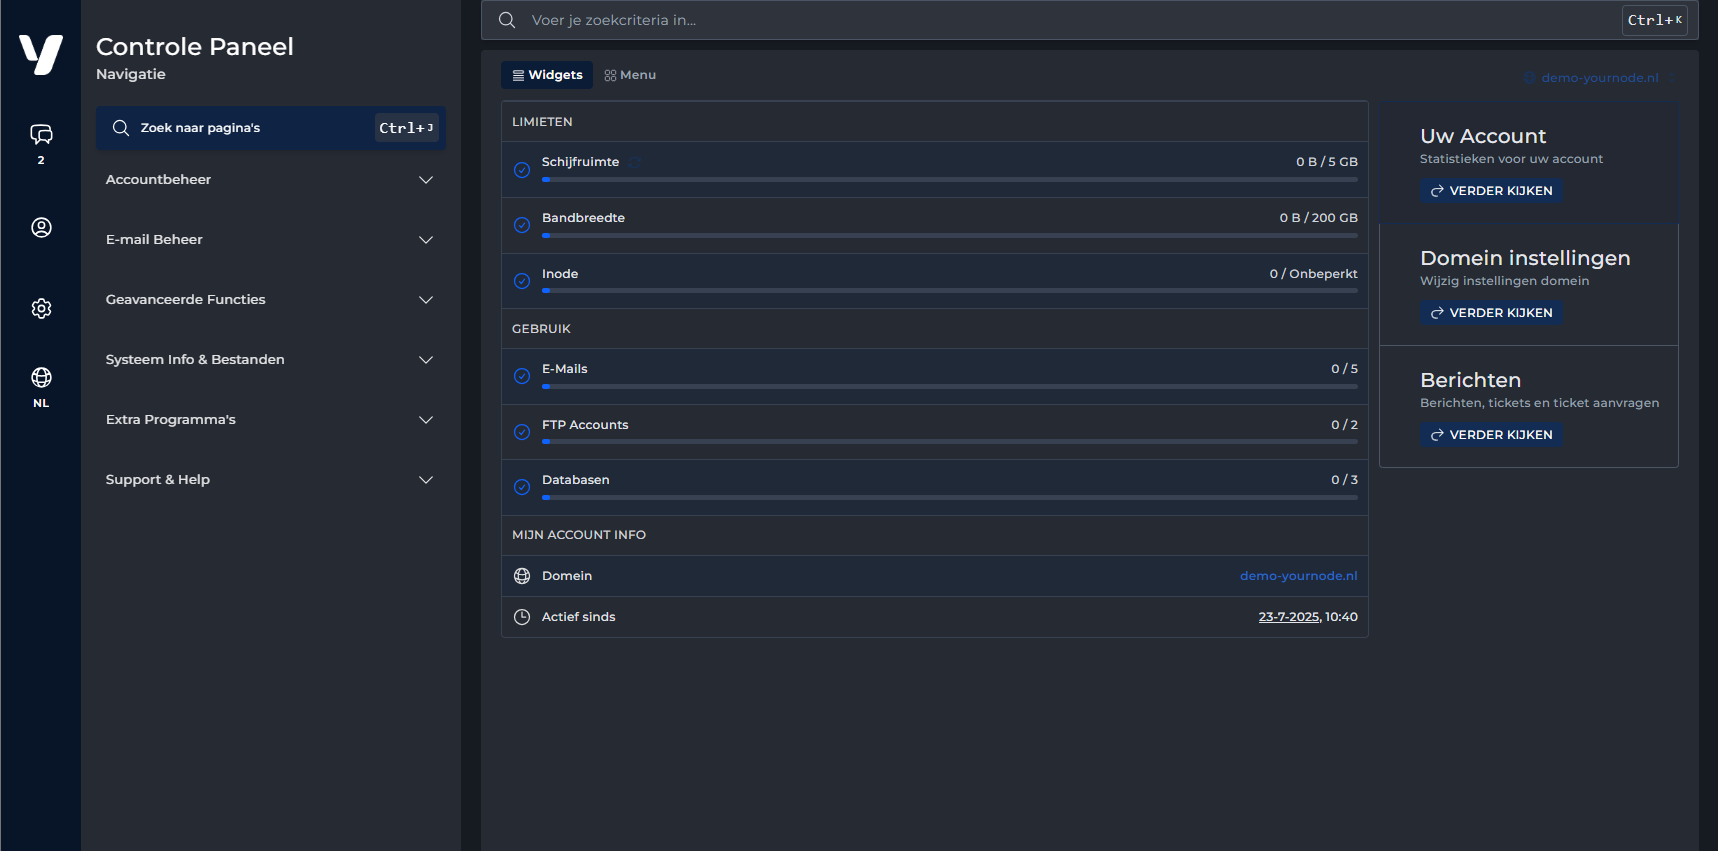The image size is (1718, 851).
Task: Click the Ctrl+J shortcut badge
Action: (x=406, y=128)
